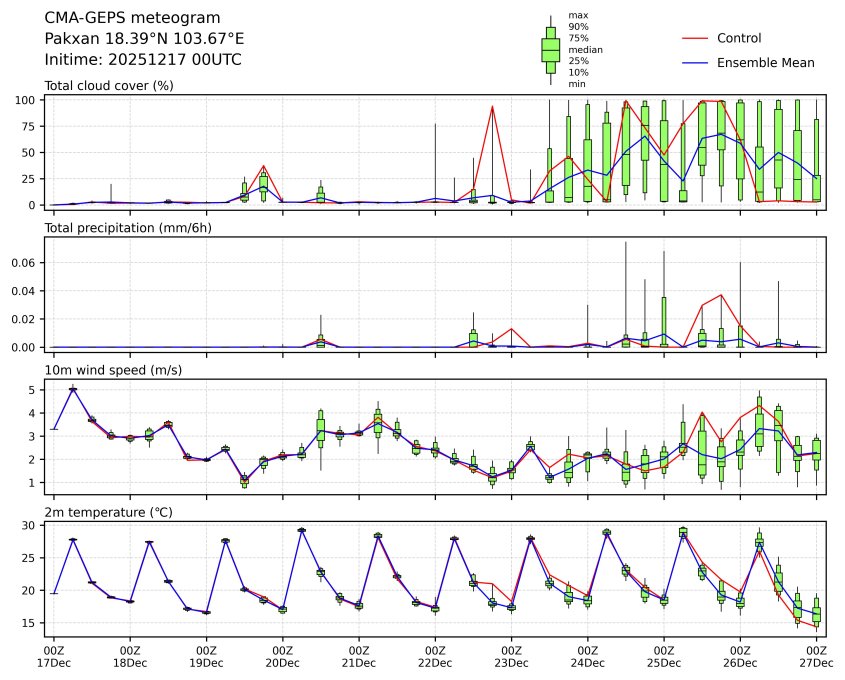Click the red Control legend line

coord(695,38)
